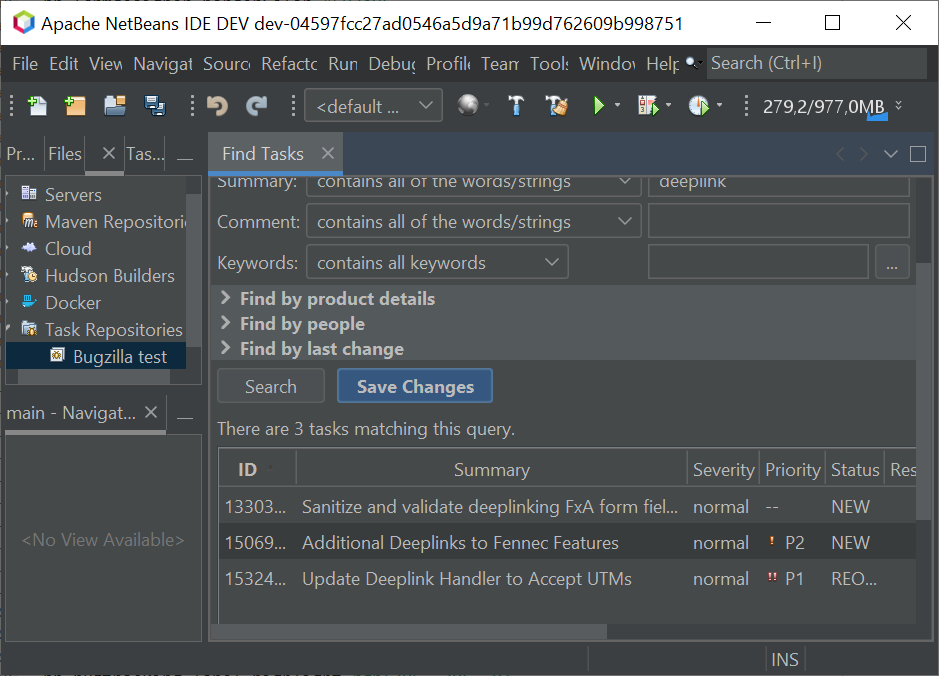The image size is (939, 676).
Task: Open the Keywords match type dropdown
Action: 437,262
